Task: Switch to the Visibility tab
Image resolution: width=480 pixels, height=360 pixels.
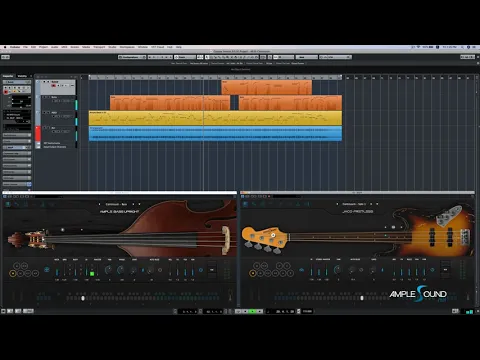Action: [x=22, y=76]
